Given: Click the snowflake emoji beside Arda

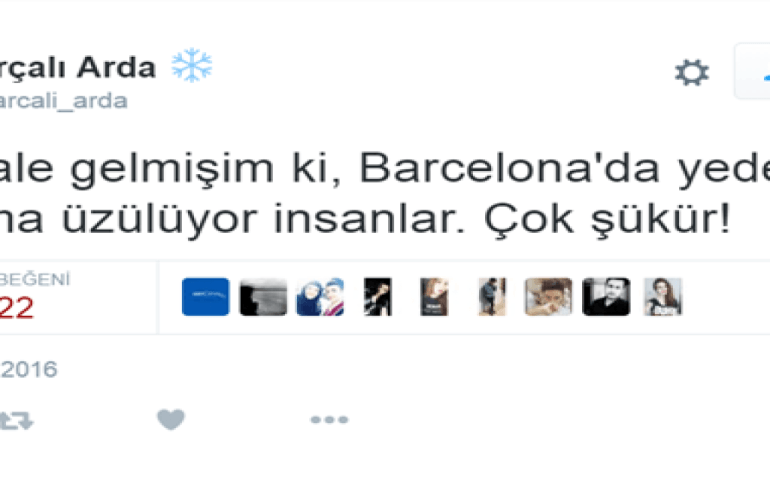Looking at the screenshot, I should (192, 65).
